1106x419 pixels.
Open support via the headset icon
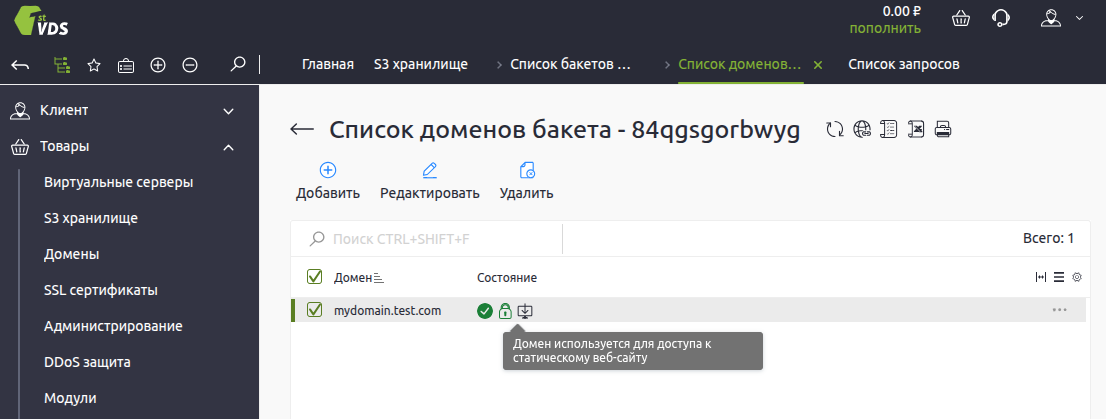tap(1000, 19)
